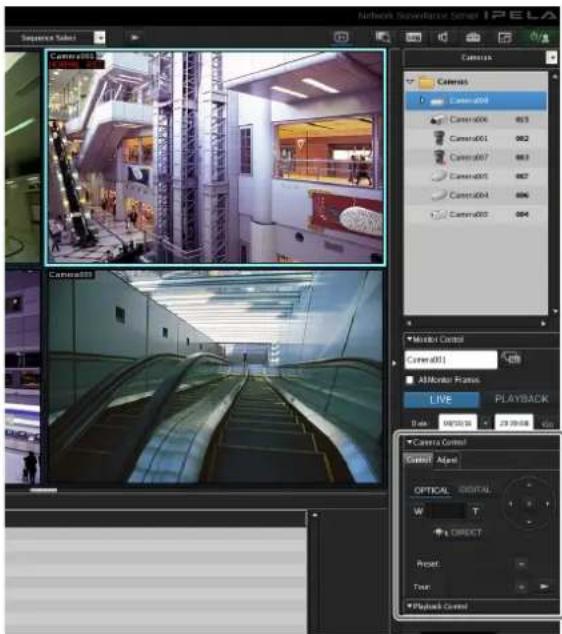Select OPTICAL zoom mode
The height and width of the screenshot is (634, 562).
(x=431, y=491)
